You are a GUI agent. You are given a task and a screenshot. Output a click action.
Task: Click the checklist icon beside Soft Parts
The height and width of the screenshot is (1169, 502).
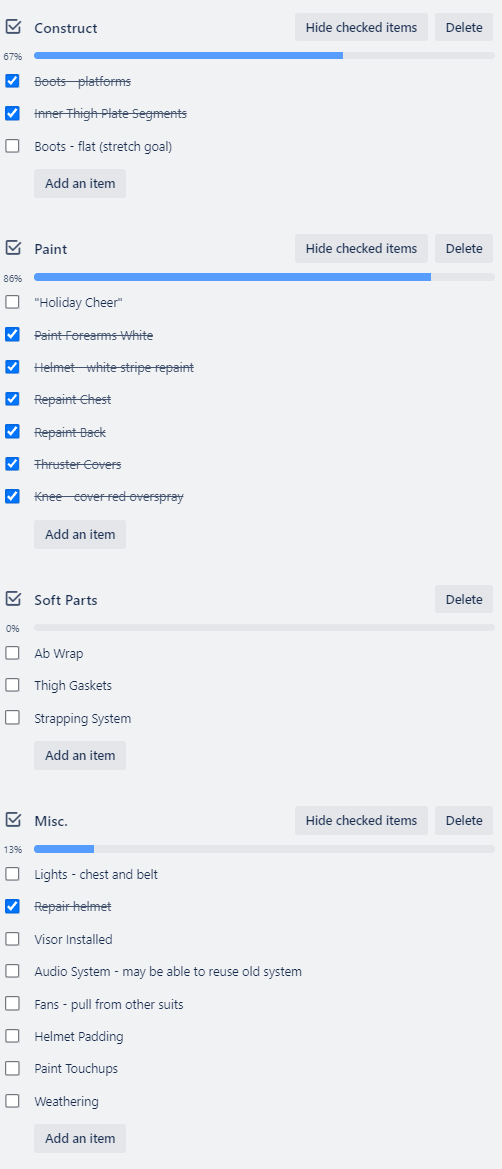point(13,599)
